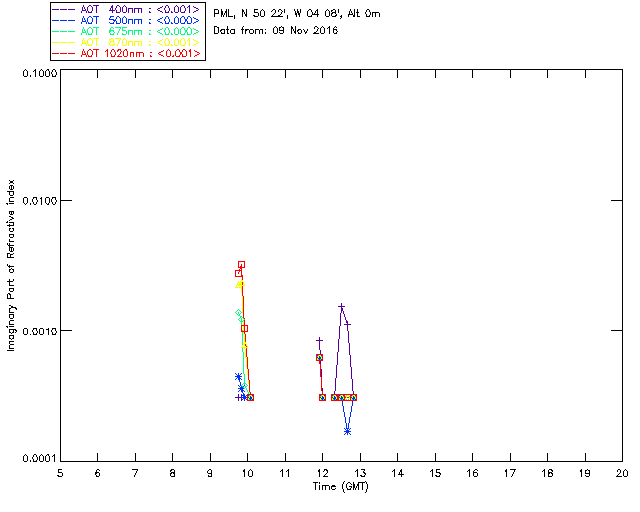
Task: Click x-axis tick label 11
Action: coord(285,474)
